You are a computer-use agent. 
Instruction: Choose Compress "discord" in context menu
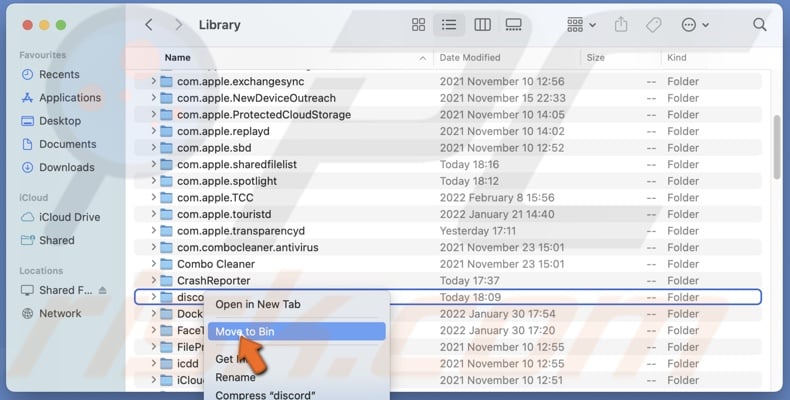coord(266,394)
